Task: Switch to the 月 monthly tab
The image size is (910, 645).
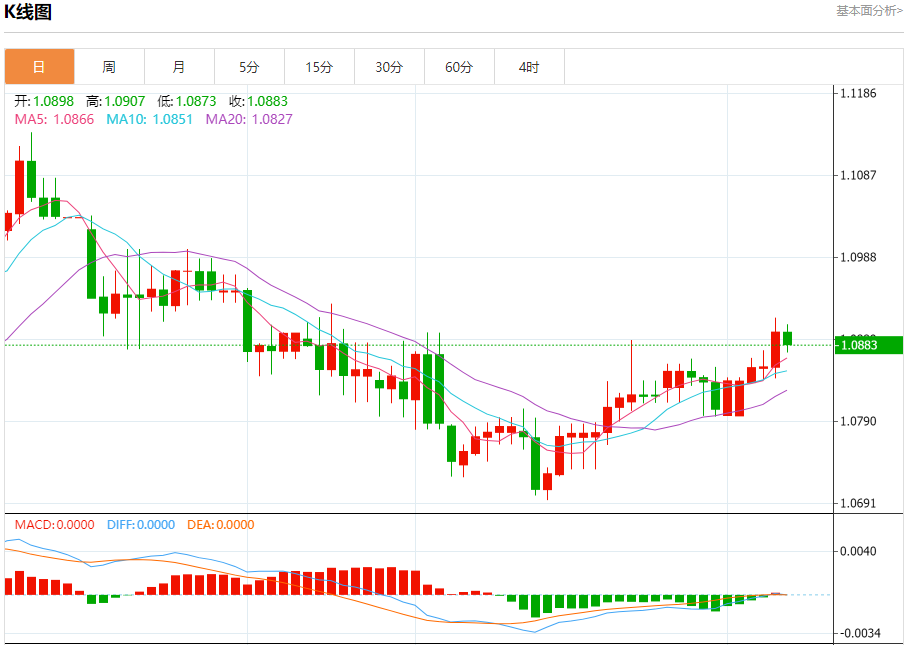Action: (x=179, y=67)
